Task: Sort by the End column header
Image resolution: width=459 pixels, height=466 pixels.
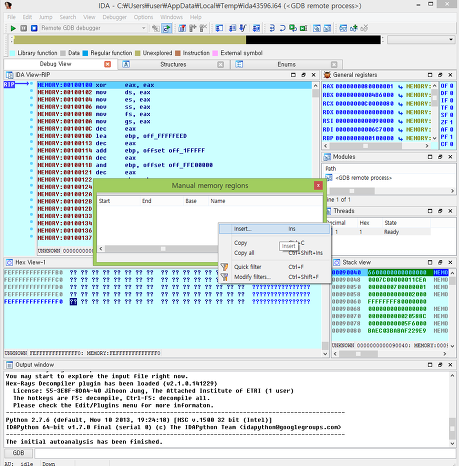Action: point(162,201)
